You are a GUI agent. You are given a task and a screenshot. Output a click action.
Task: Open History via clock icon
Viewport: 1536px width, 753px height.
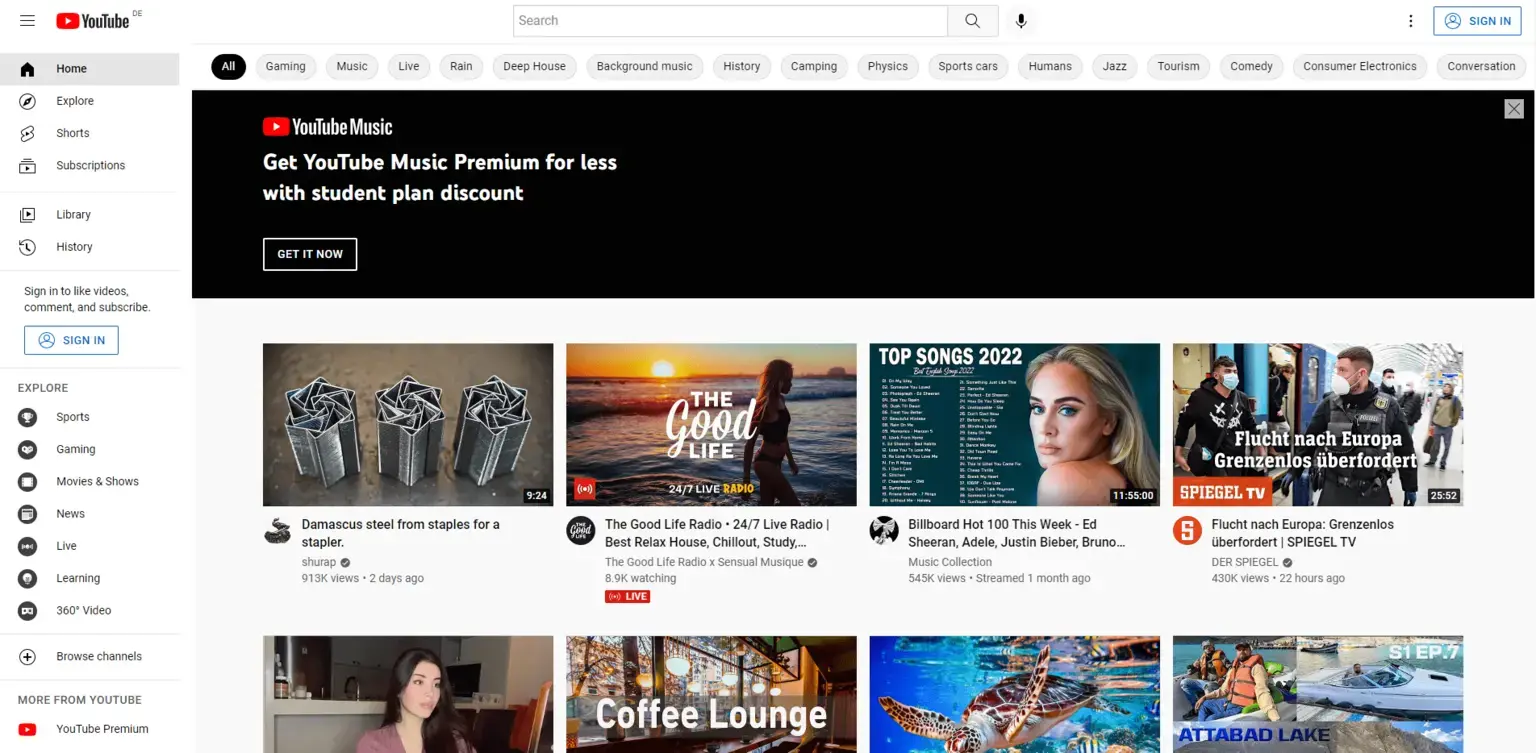[27, 246]
